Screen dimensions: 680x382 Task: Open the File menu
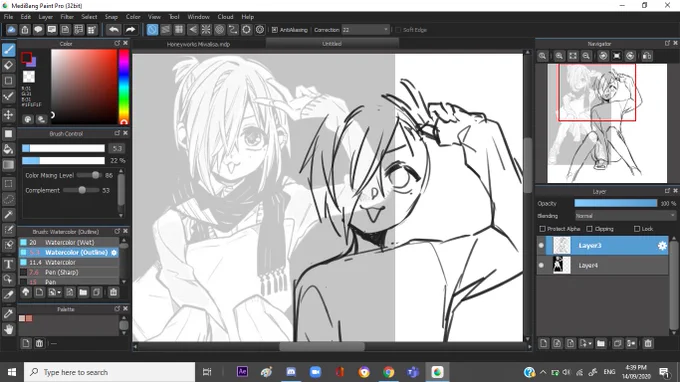pos(8,17)
